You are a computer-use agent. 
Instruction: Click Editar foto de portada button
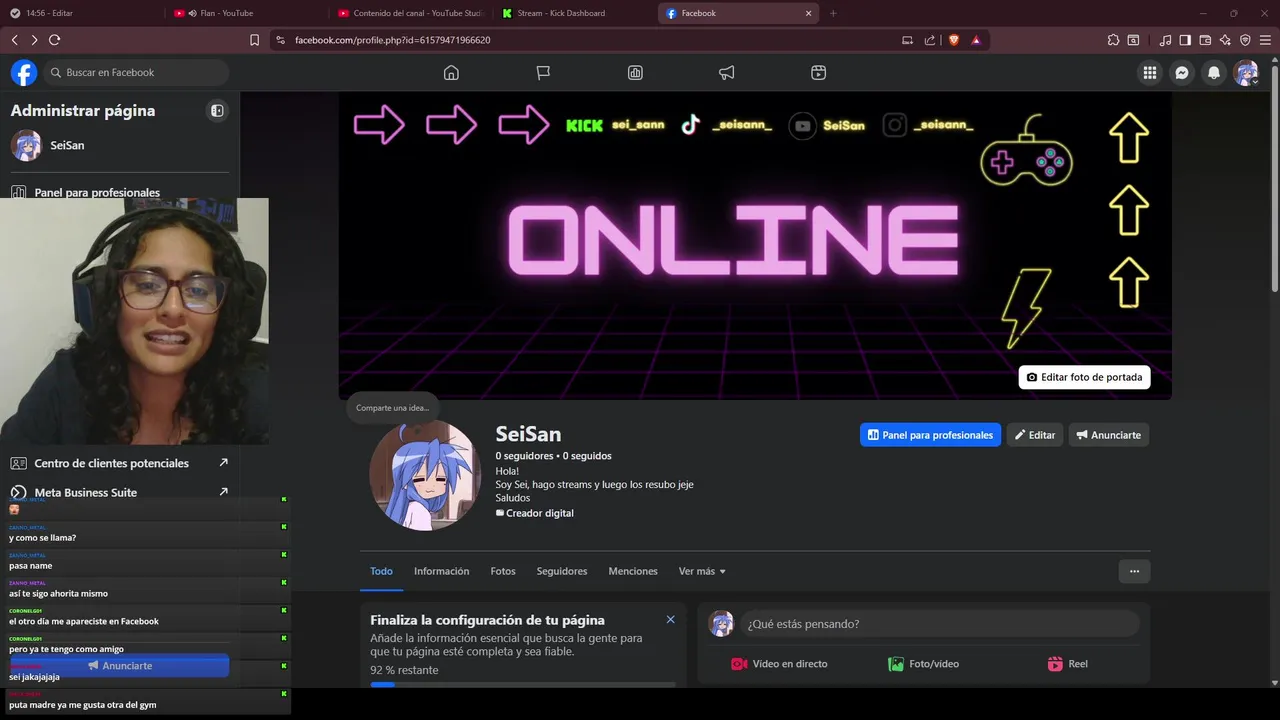tap(1084, 377)
